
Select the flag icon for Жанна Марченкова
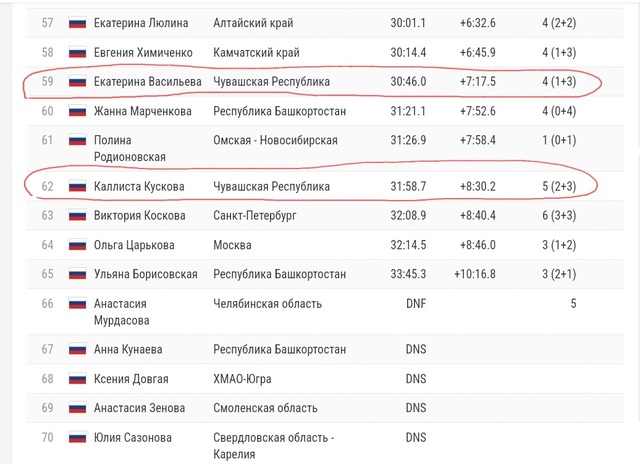(77, 111)
